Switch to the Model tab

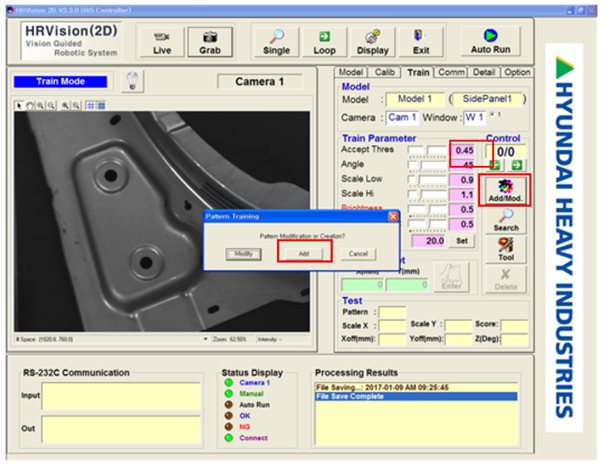click(x=350, y=72)
